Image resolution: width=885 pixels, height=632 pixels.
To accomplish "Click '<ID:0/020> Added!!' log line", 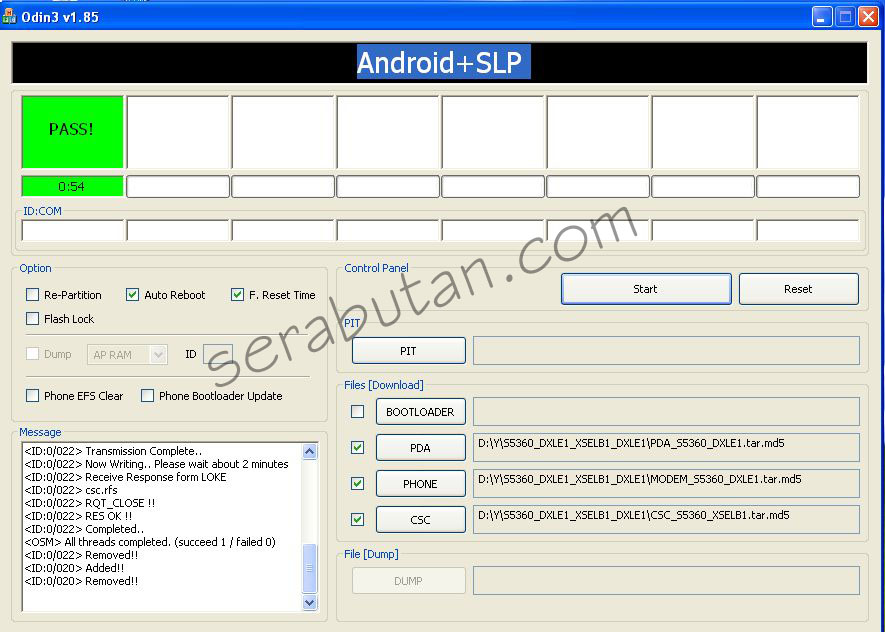I will coord(74,568).
